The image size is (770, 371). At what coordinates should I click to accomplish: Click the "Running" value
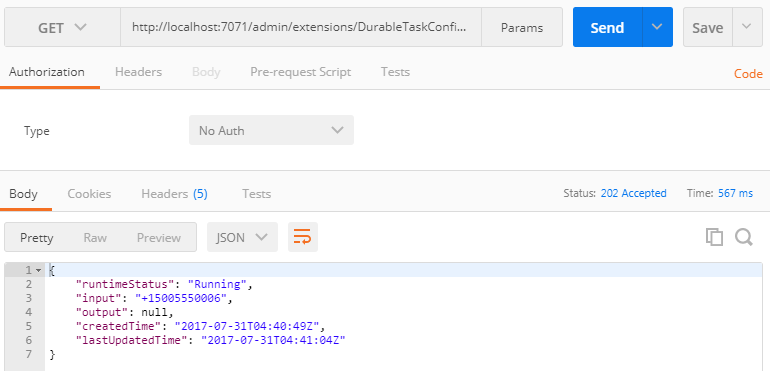(x=218, y=284)
